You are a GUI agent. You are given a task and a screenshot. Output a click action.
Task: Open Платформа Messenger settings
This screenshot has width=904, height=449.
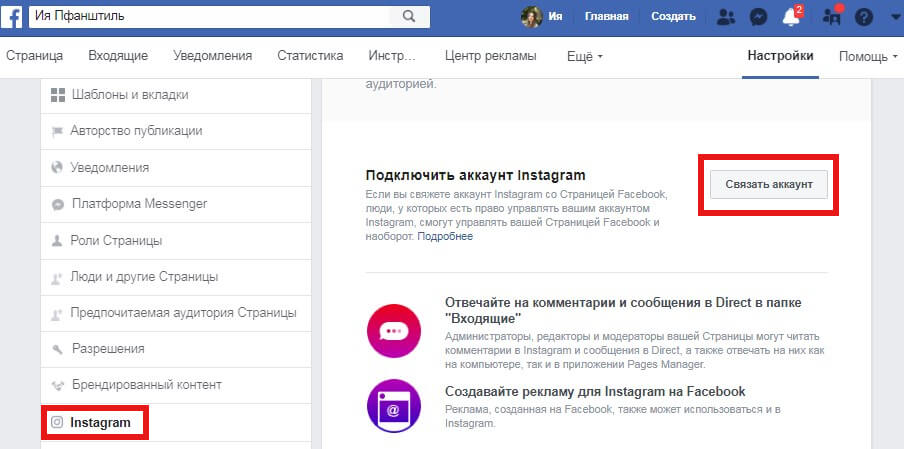click(x=176, y=204)
